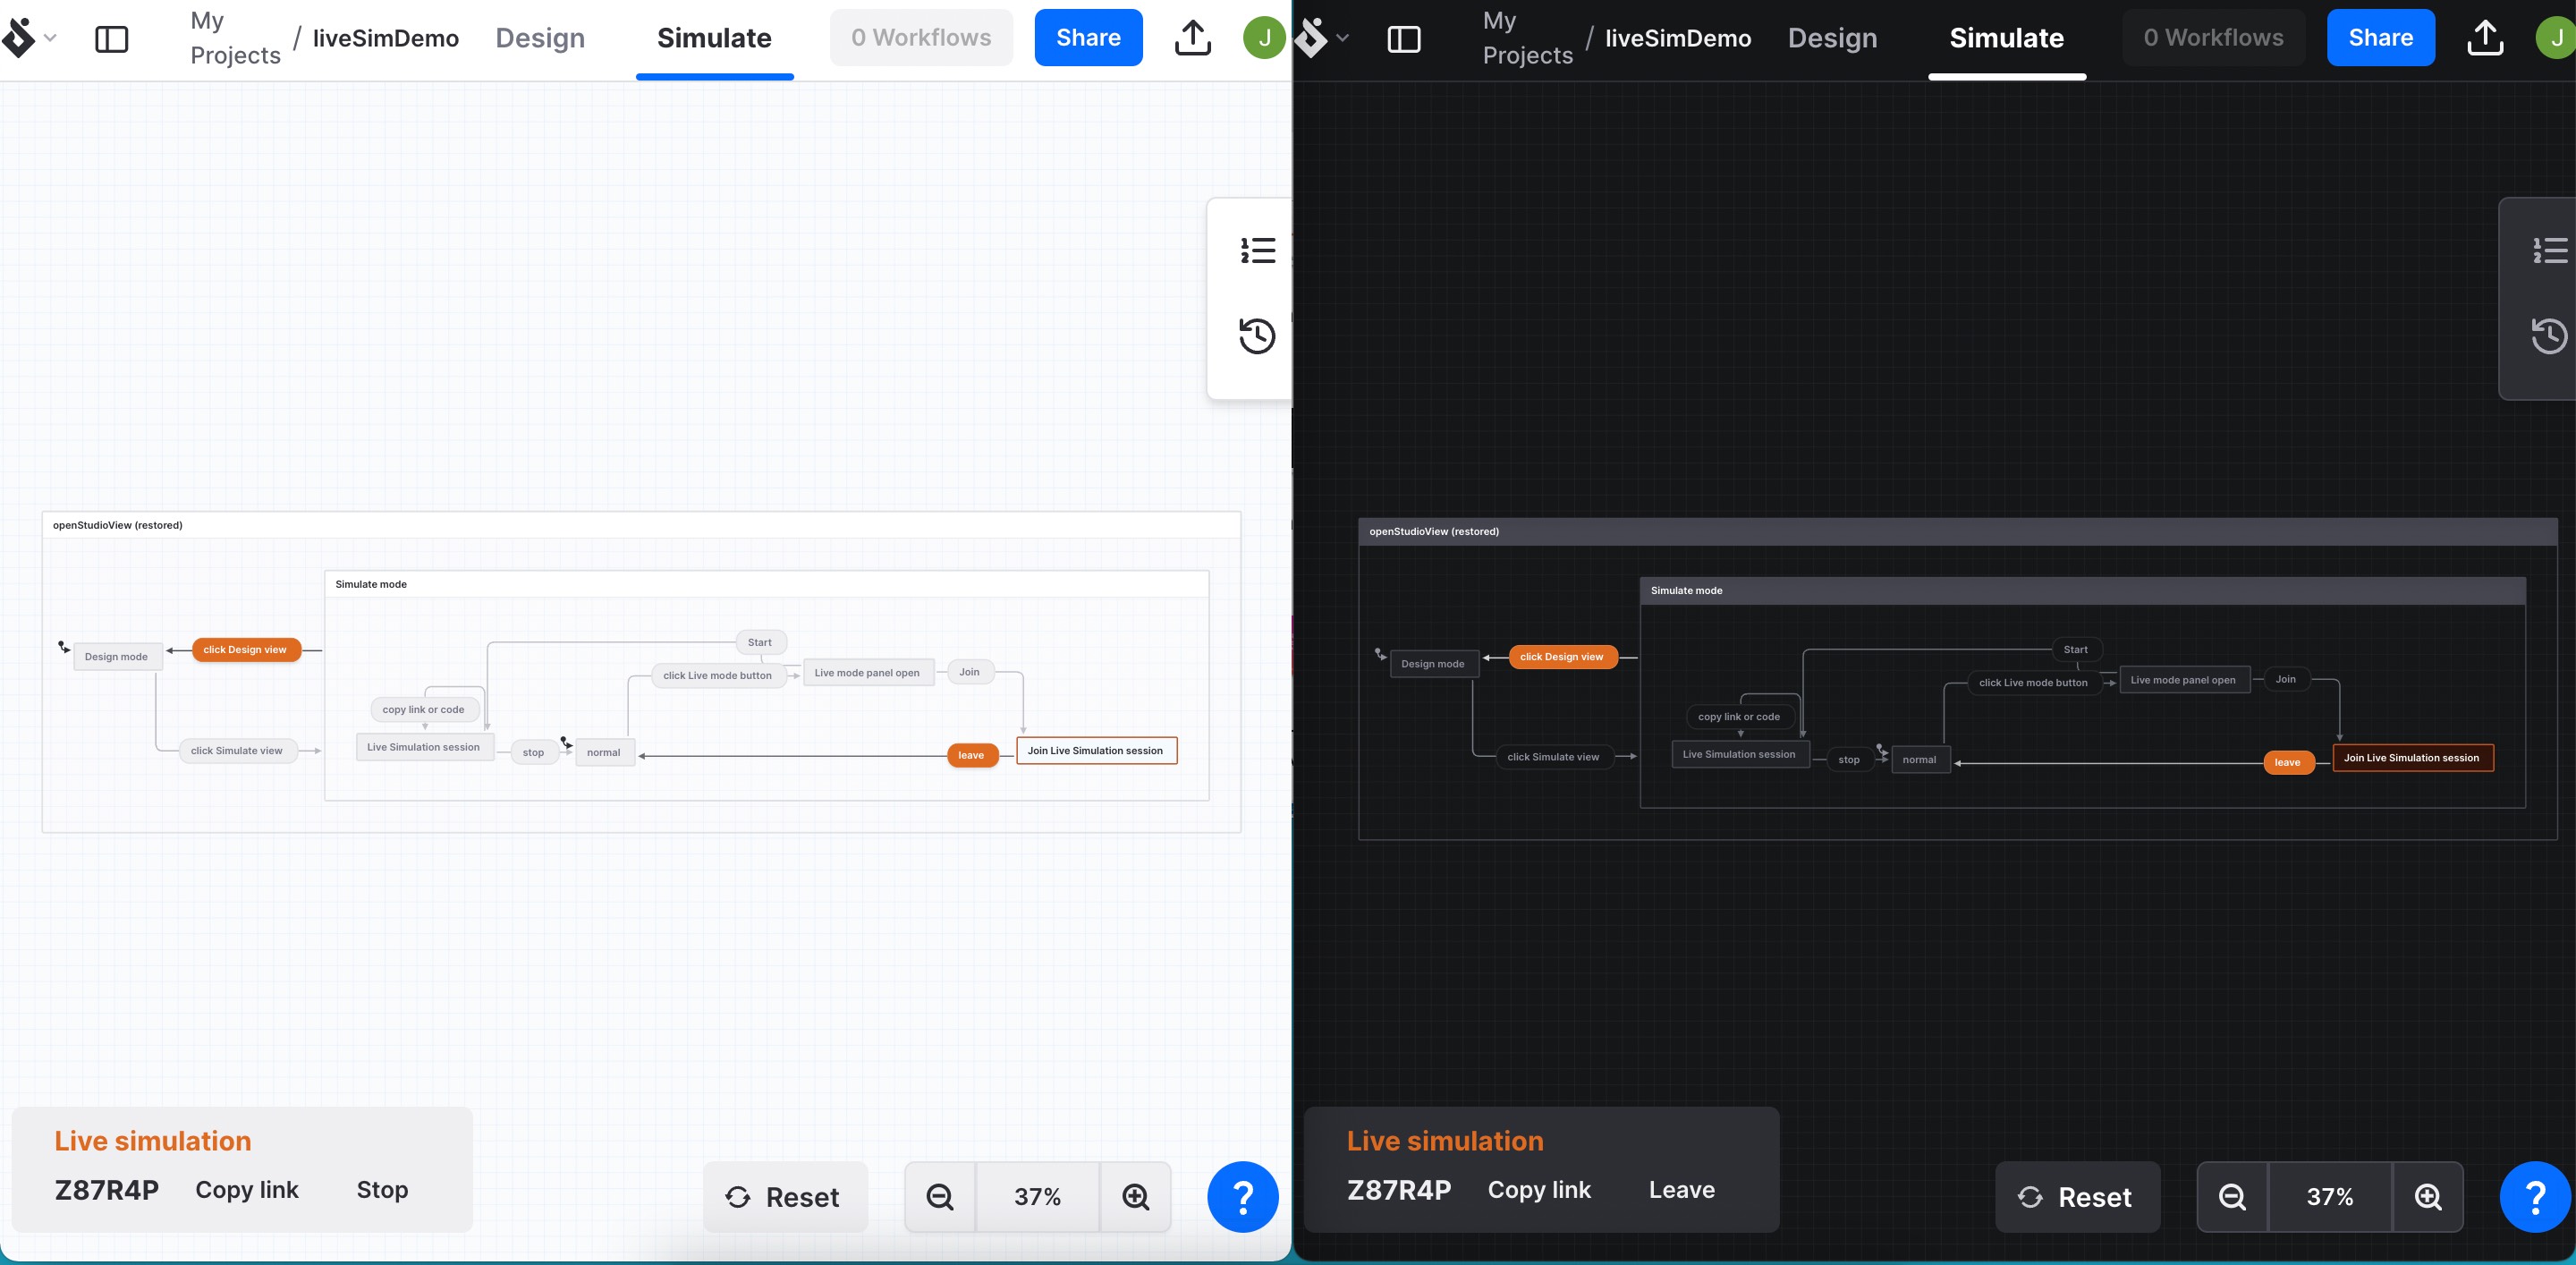Open numbered event list panel in light window
The image size is (2576, 1265).
click(x=1257, y=250)
